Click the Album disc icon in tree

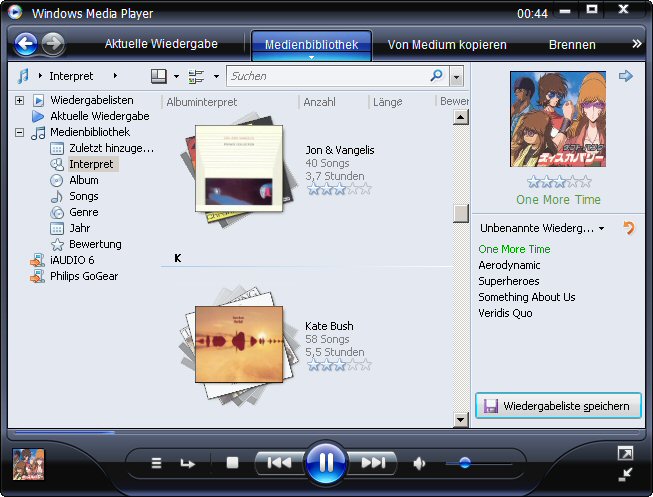(56, 180)
